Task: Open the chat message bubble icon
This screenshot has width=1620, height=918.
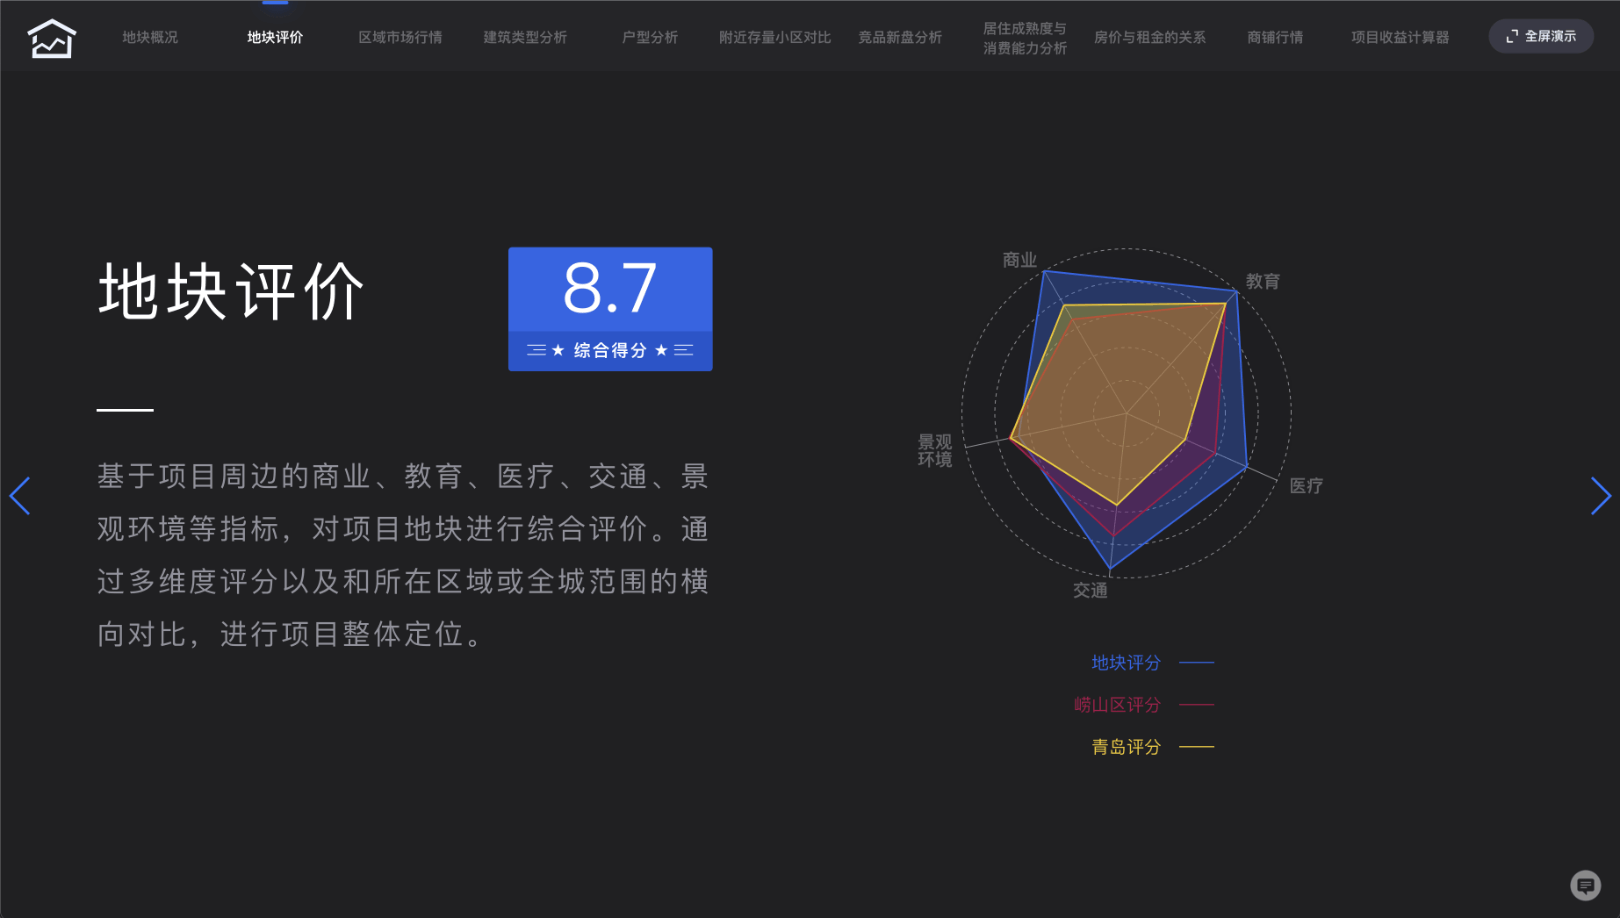Action: point(1585,885)
